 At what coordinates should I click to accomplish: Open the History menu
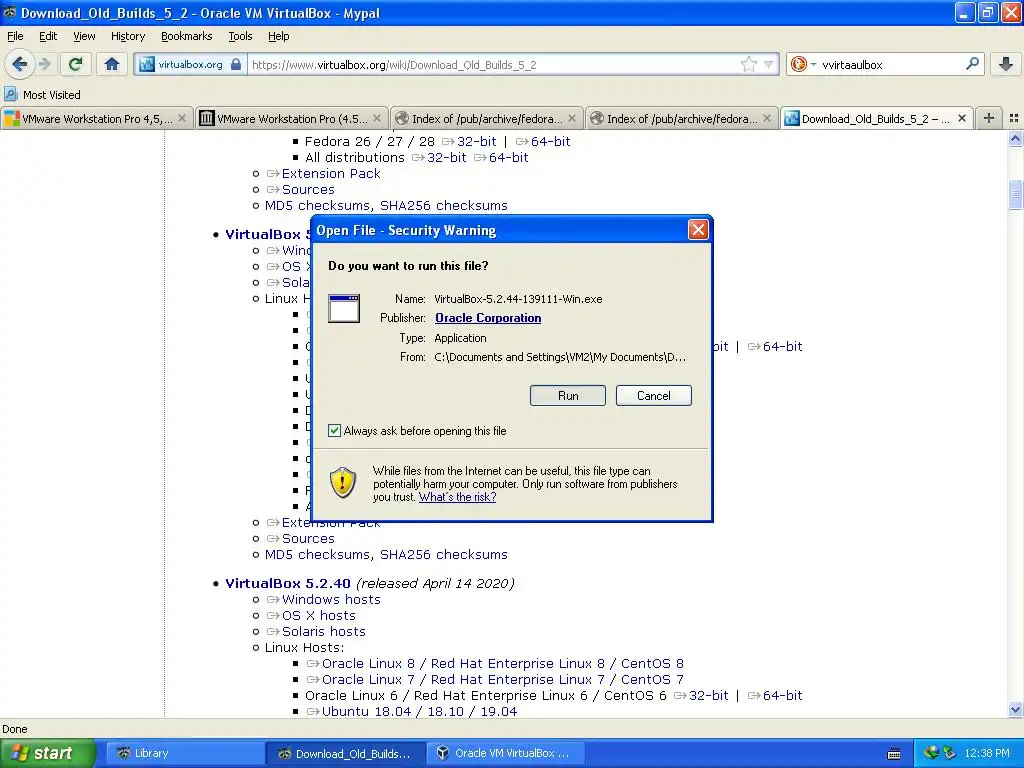click(x=128, y=36)
